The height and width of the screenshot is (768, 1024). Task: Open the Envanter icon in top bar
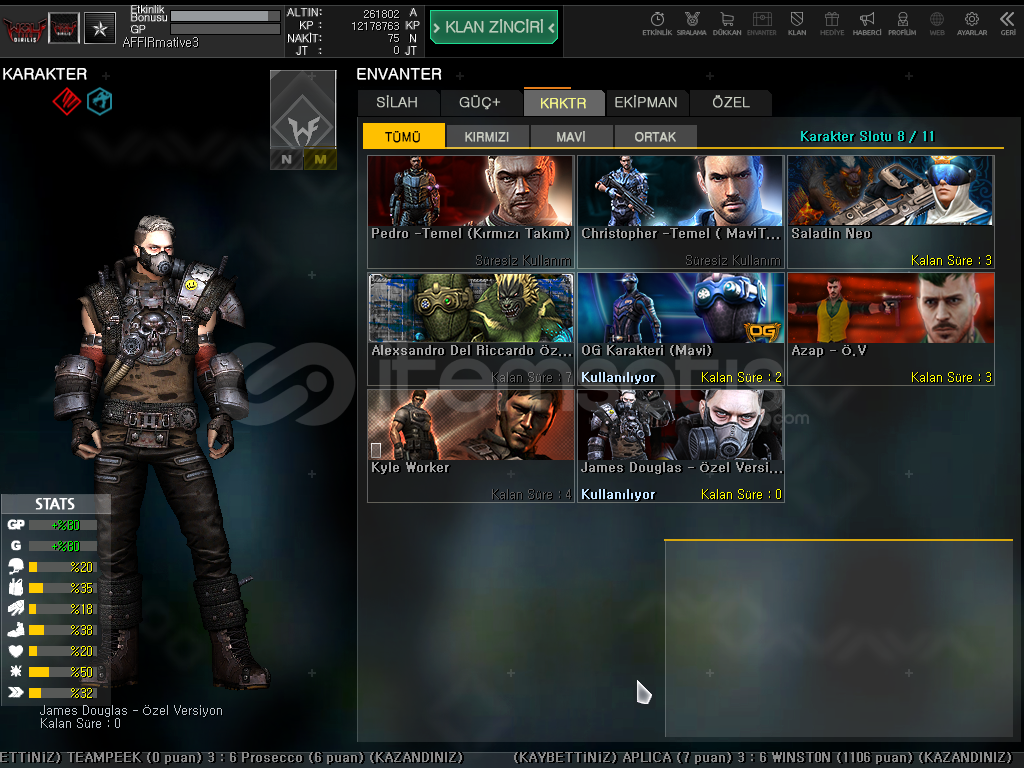(761, 24)
